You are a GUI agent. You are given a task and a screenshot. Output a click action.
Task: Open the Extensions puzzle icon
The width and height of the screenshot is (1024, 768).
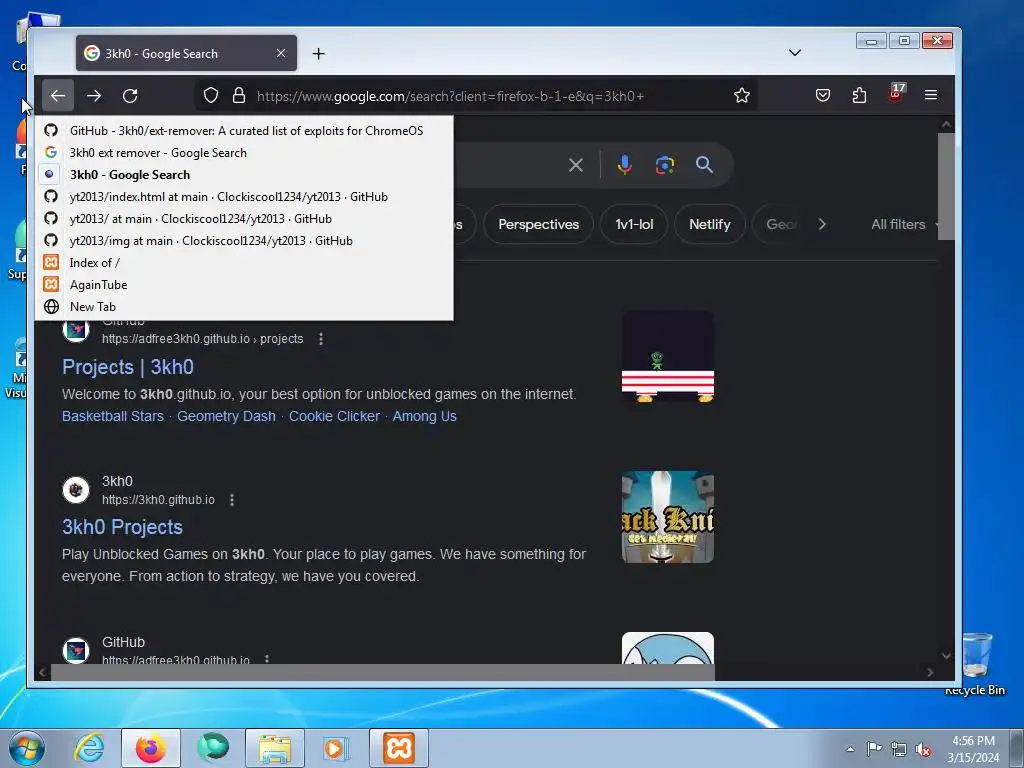pos(859,95)
